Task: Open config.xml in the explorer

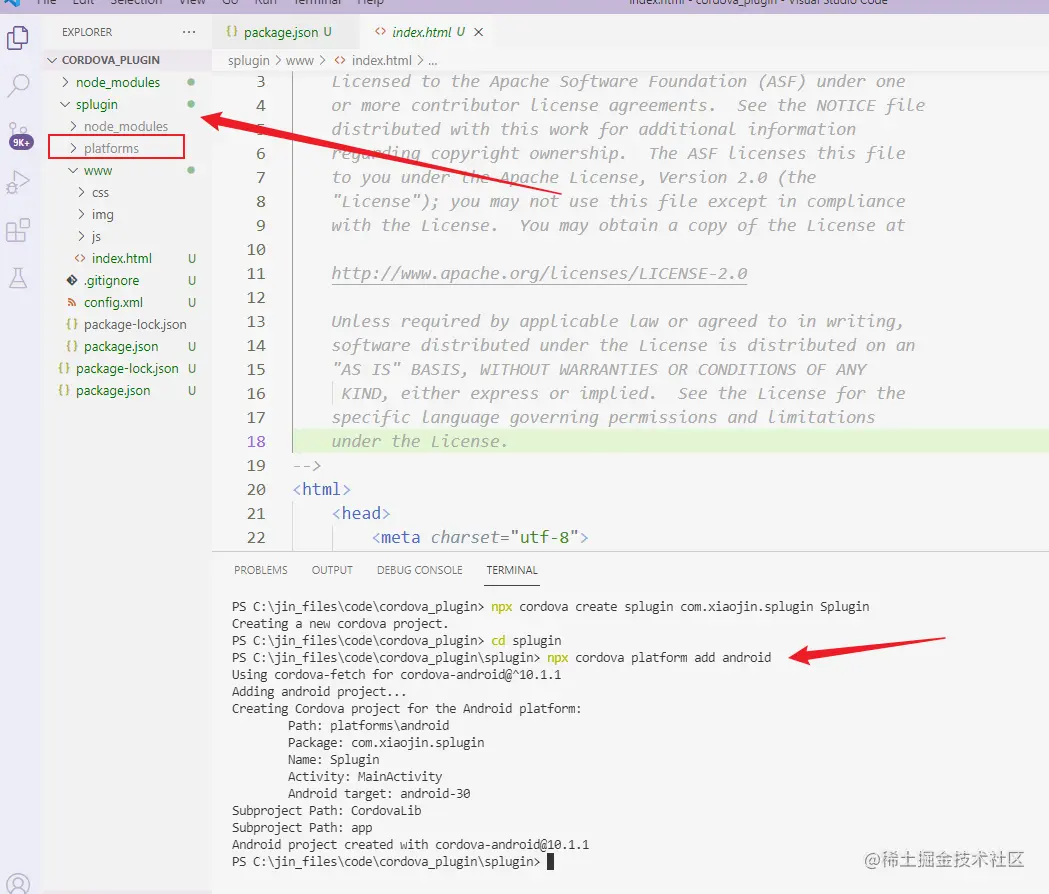Action: coord(113,302)
